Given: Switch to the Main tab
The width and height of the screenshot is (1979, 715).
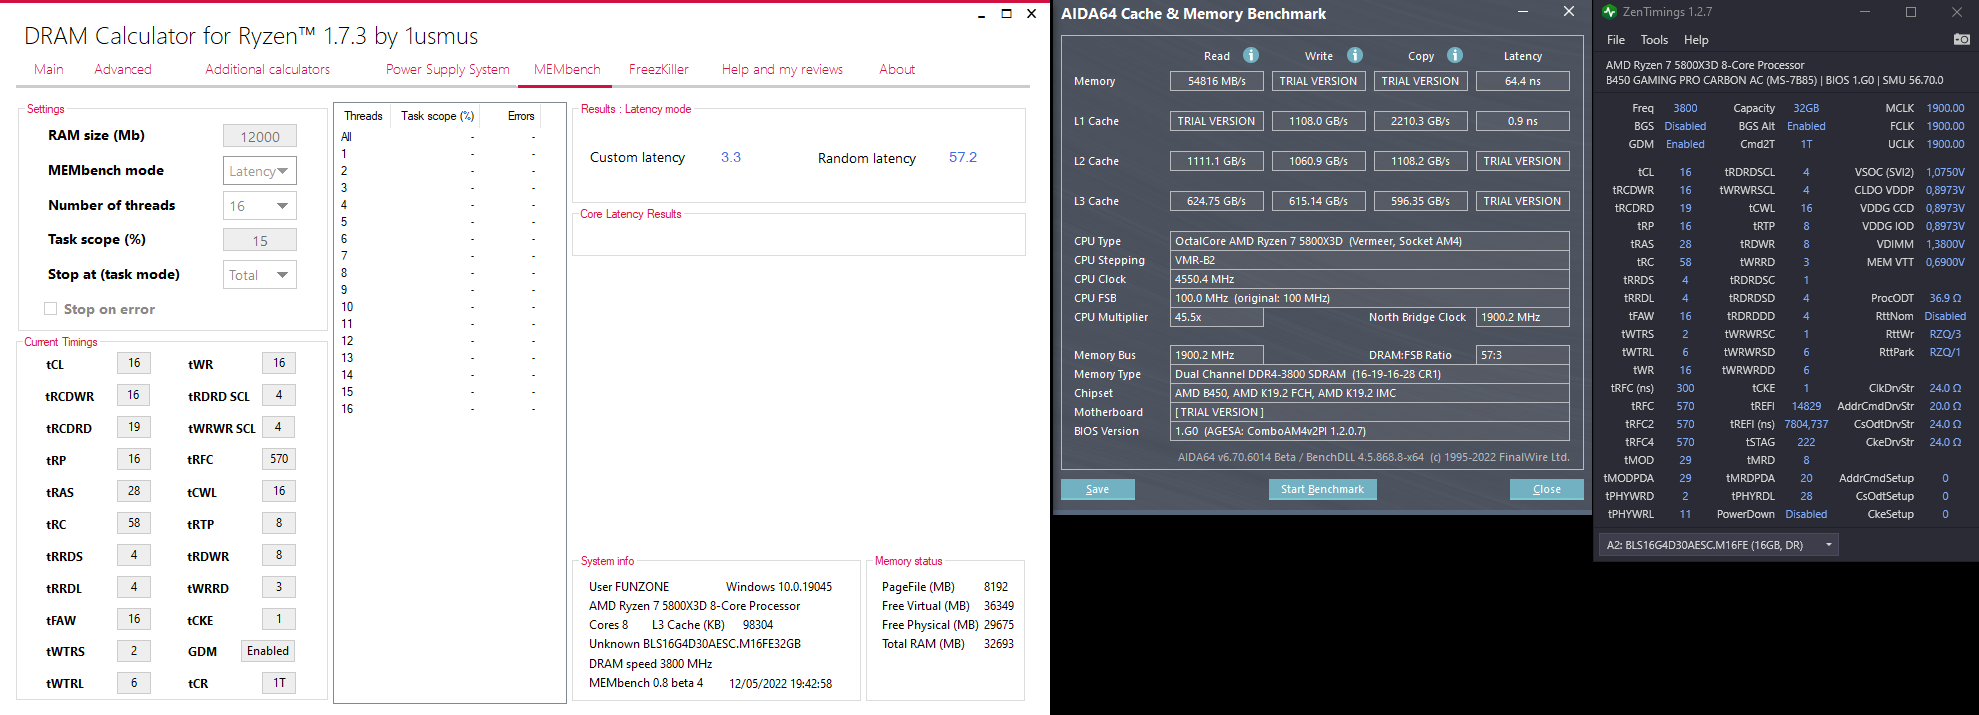Looking at the screenshot, I should pyautogui.click(x=49, y=69).
